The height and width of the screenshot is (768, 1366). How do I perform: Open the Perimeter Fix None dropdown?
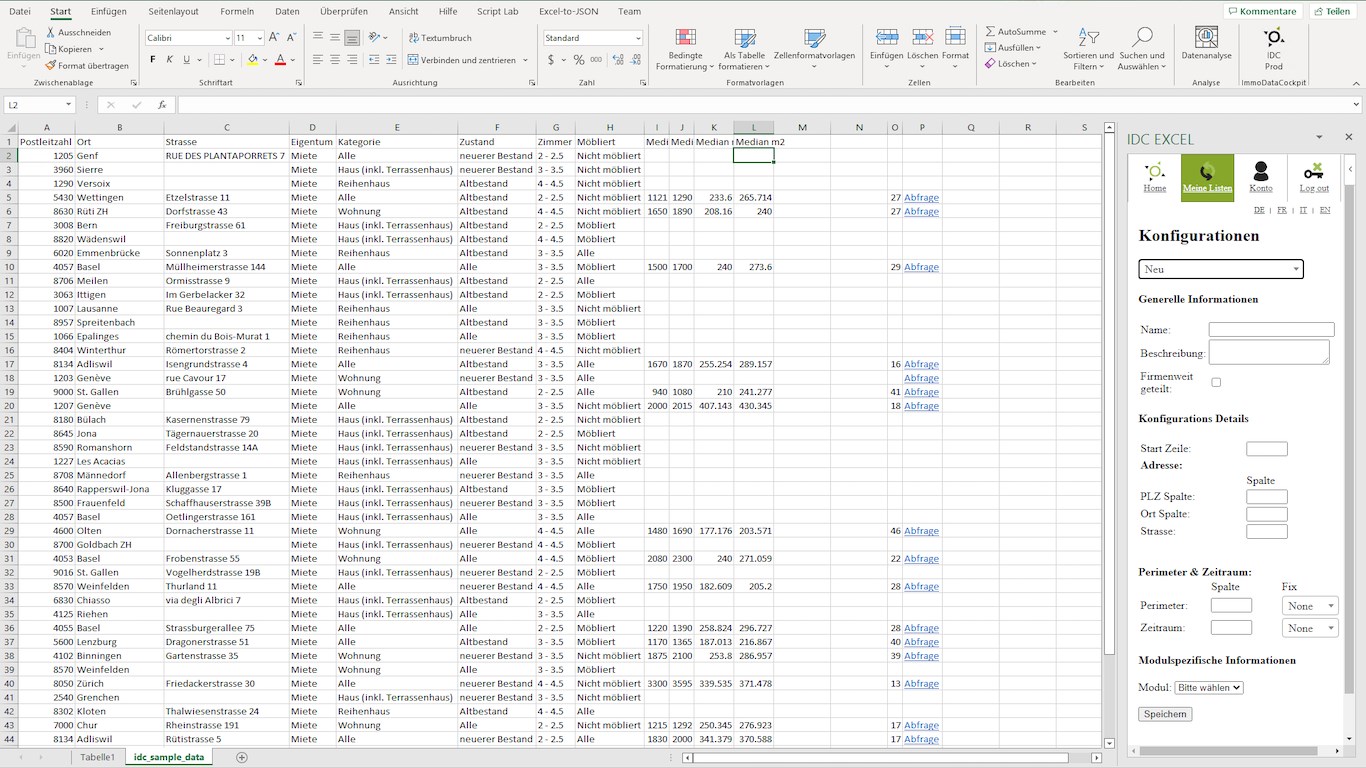tap(1310, 606)
